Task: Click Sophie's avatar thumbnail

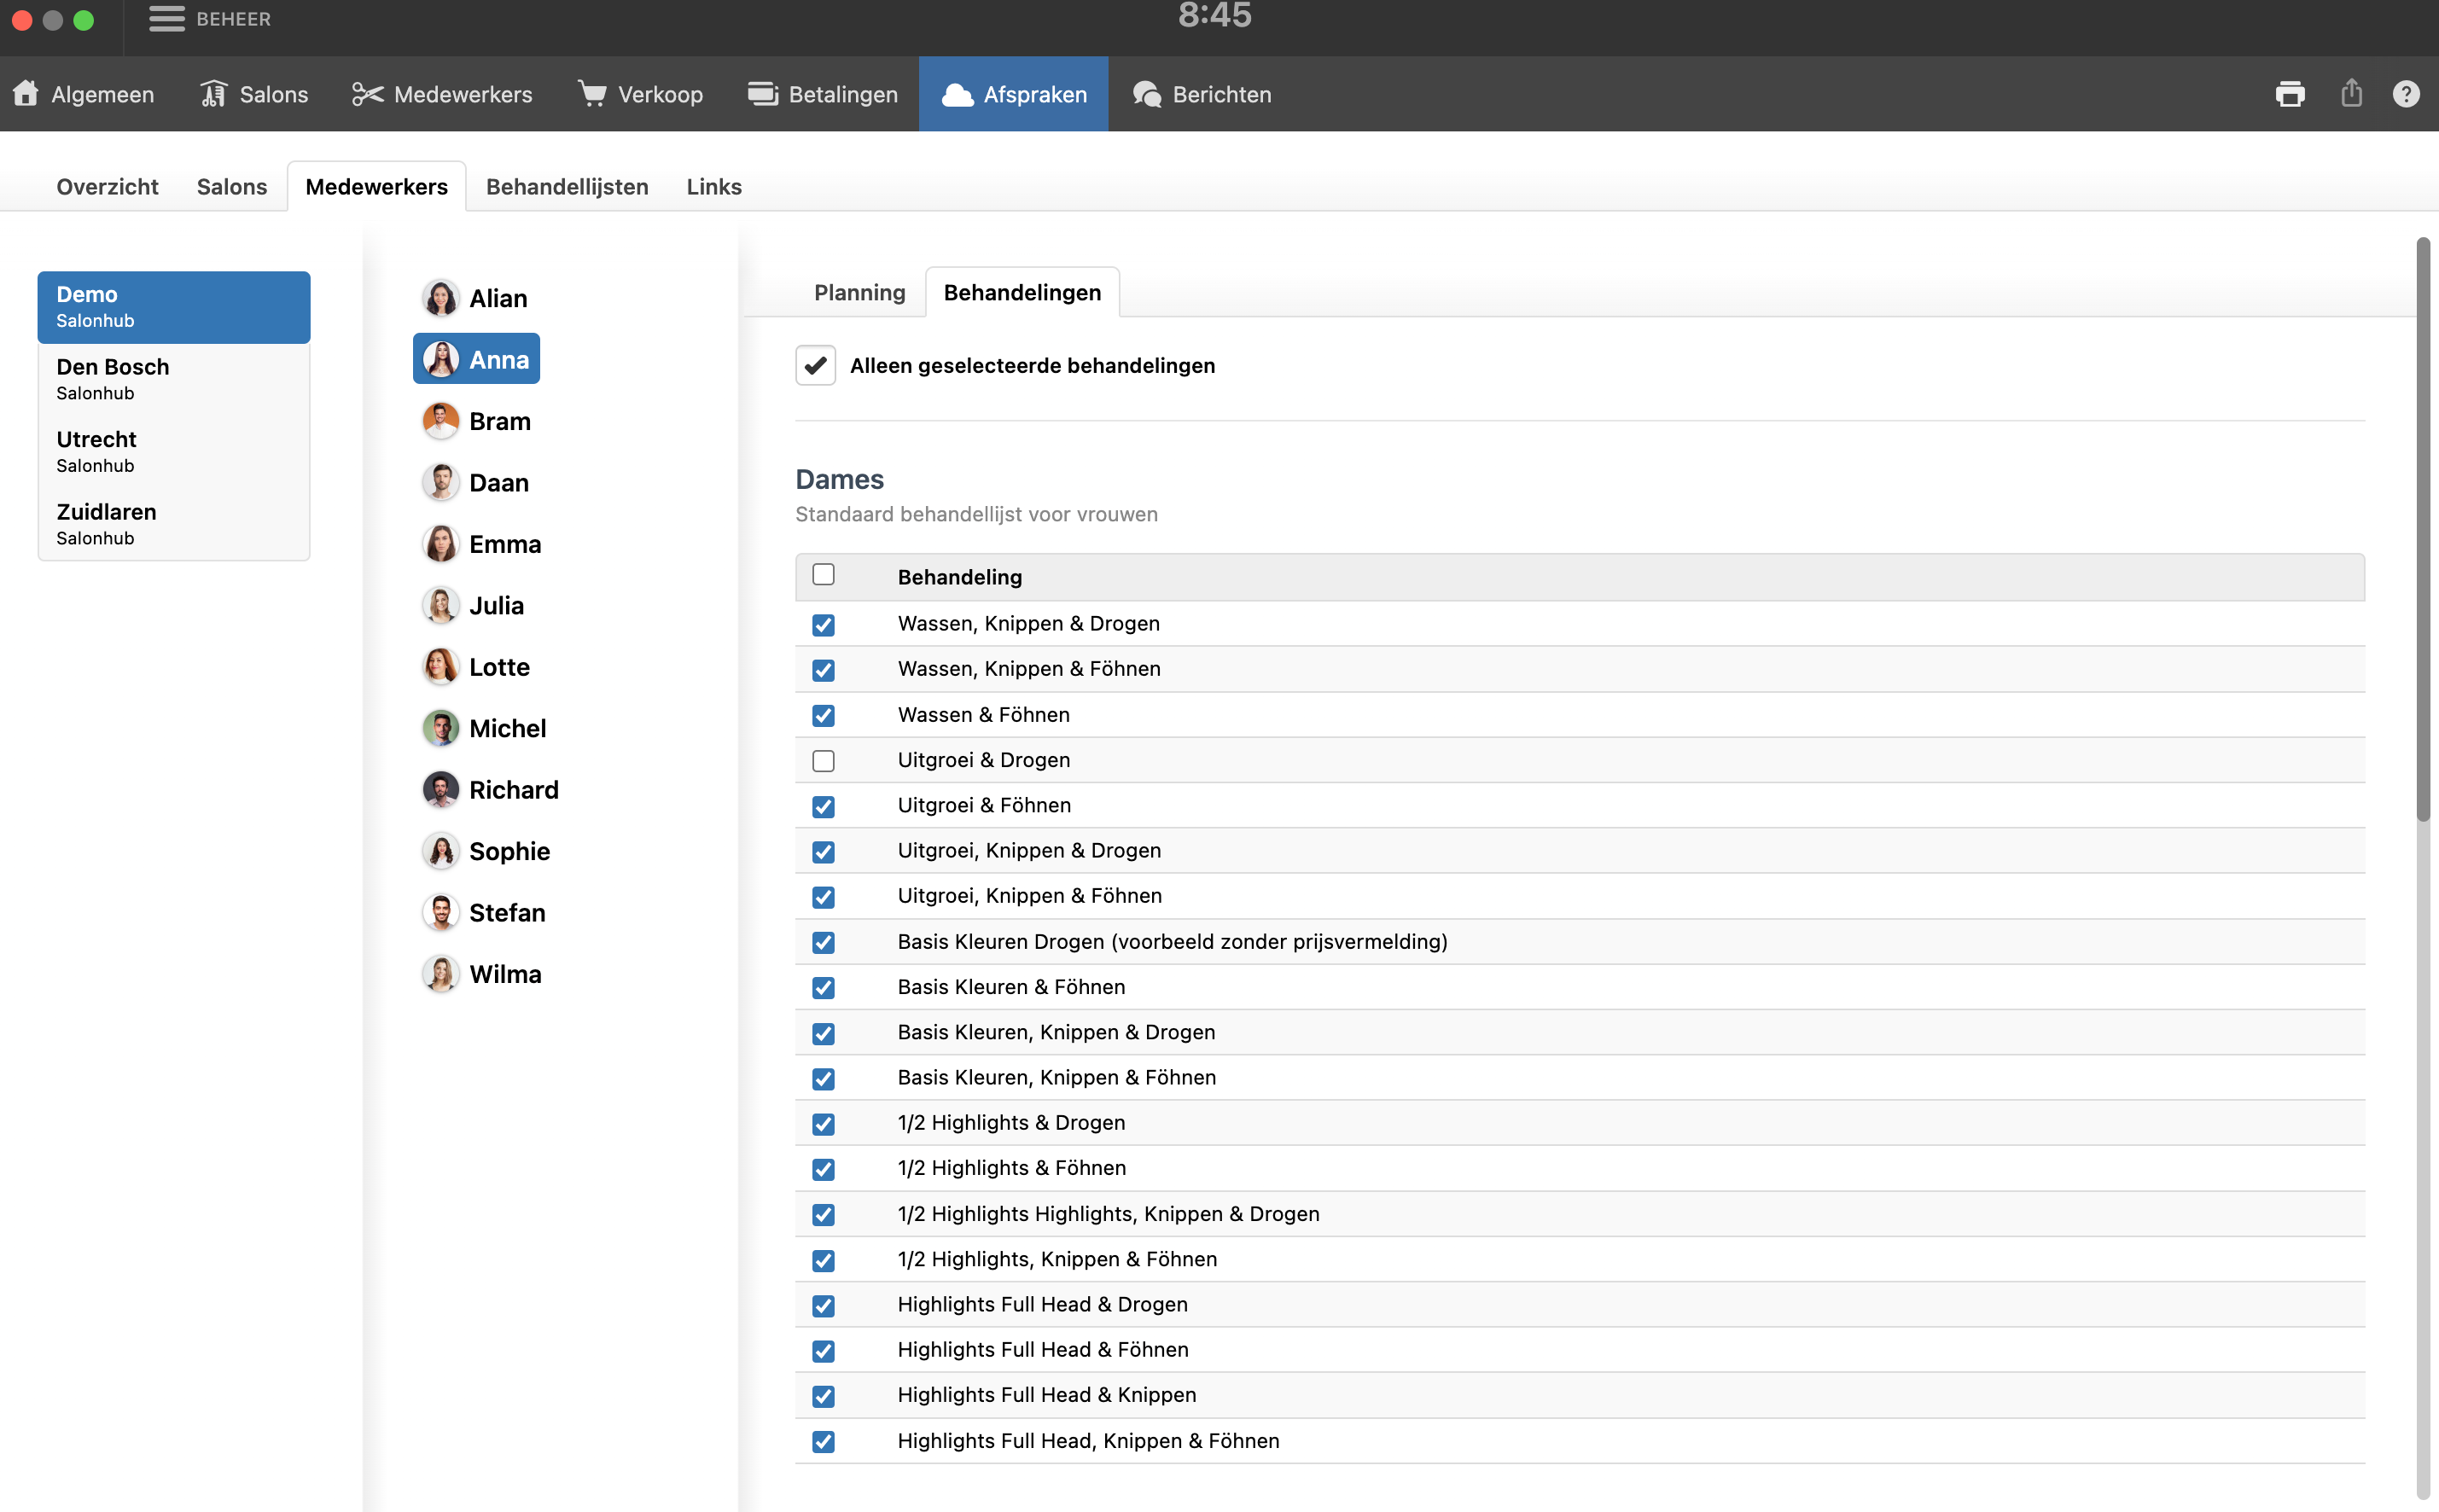Action: point(440,851)
